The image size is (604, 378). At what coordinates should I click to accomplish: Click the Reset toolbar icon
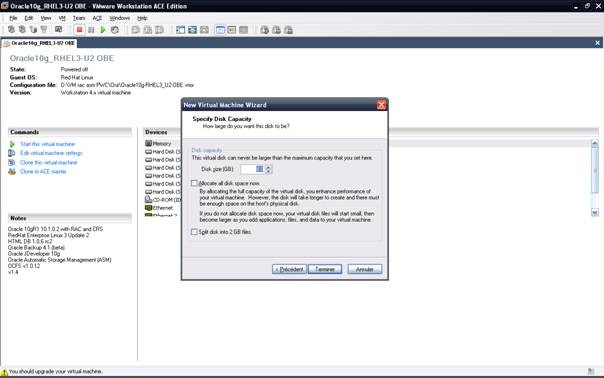(x=115, y=30)
